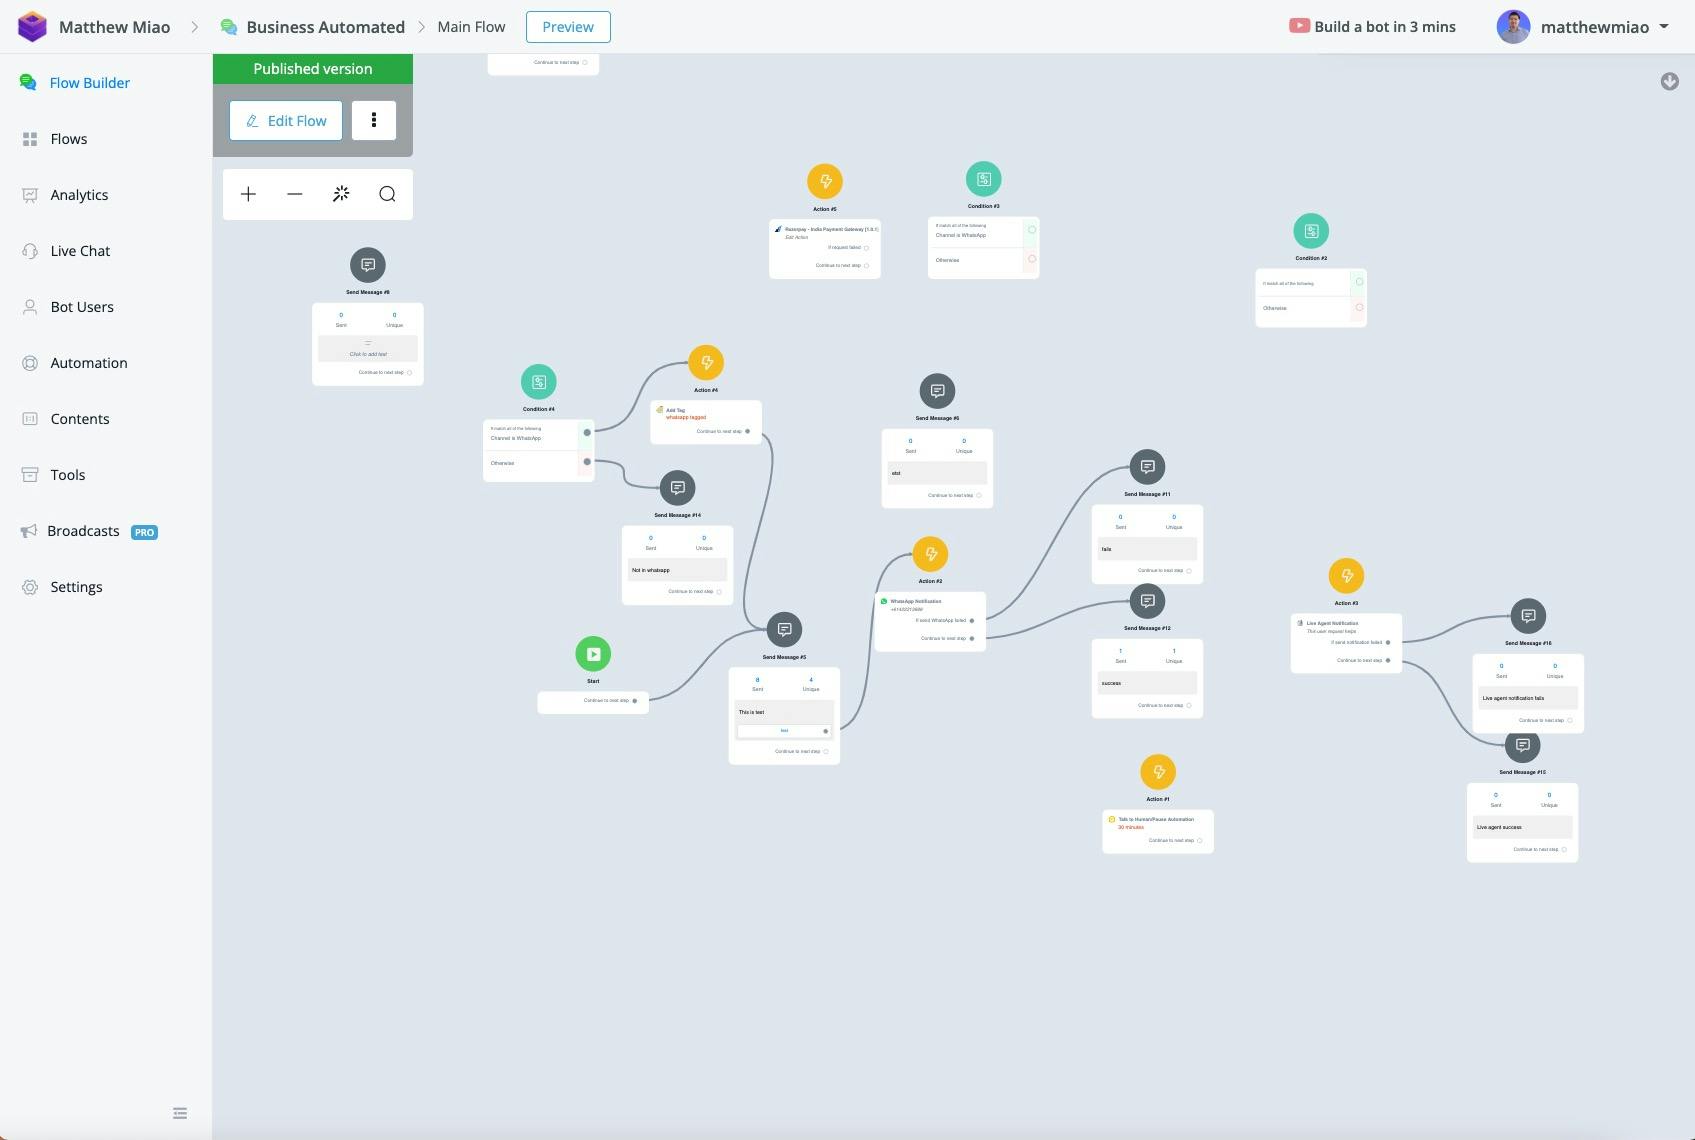Open Tools in the sidebar
The height and width of the screenshot is (1140, 1695).
(68, 475)
